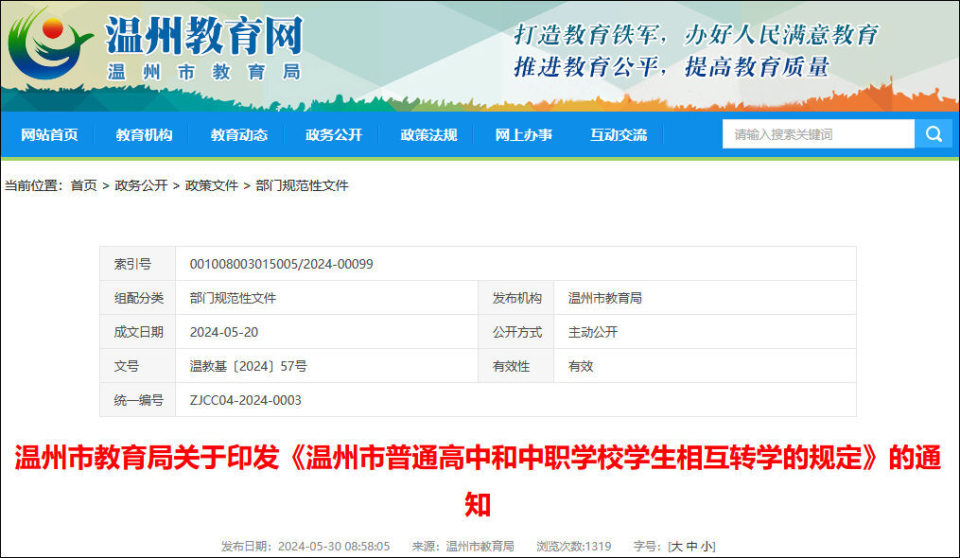This screenshot has height=558, width=960.
Task: Select the 发布机构 value 温州市教育局
Action: pyautogui.click(x=605, y=298)
